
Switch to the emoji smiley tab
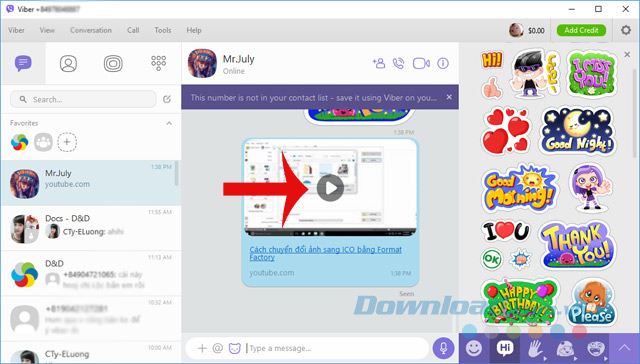[474, 348]
